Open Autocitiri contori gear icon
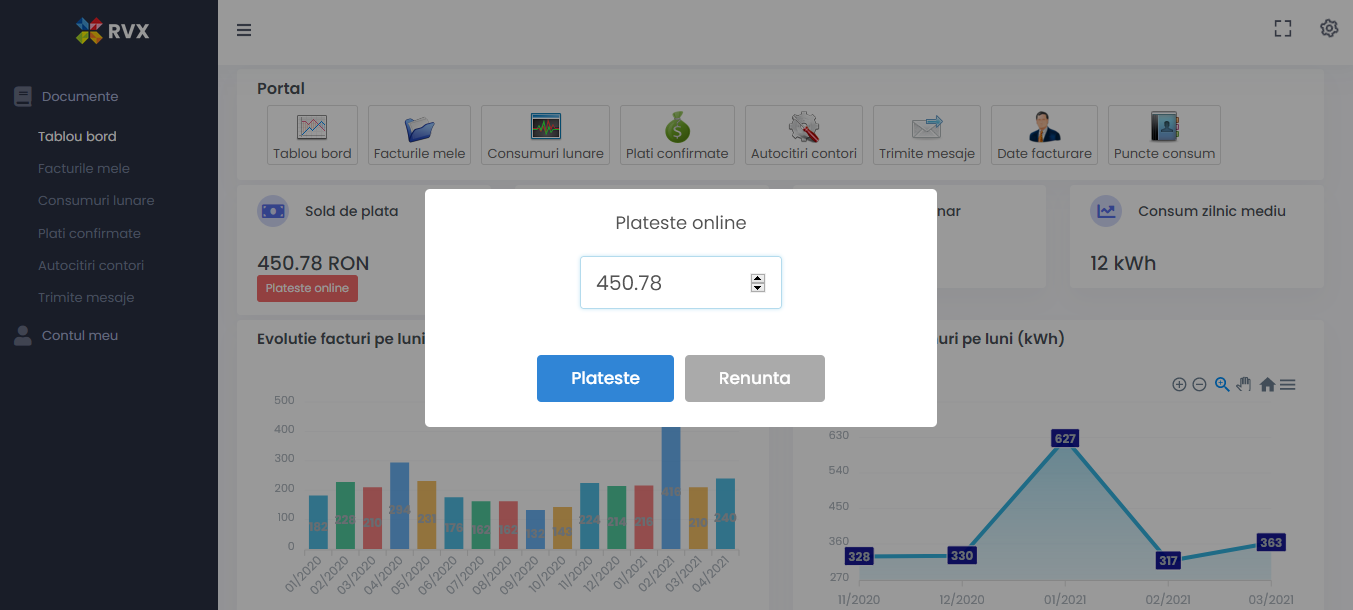Screen dimensions: 1353x610 pyautogui.click(x=804, y=135)
